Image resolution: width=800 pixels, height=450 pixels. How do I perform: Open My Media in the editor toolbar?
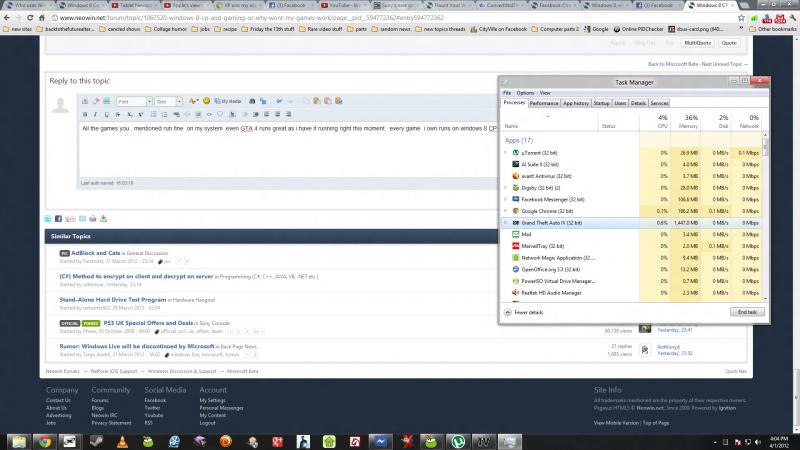point(228,101)
